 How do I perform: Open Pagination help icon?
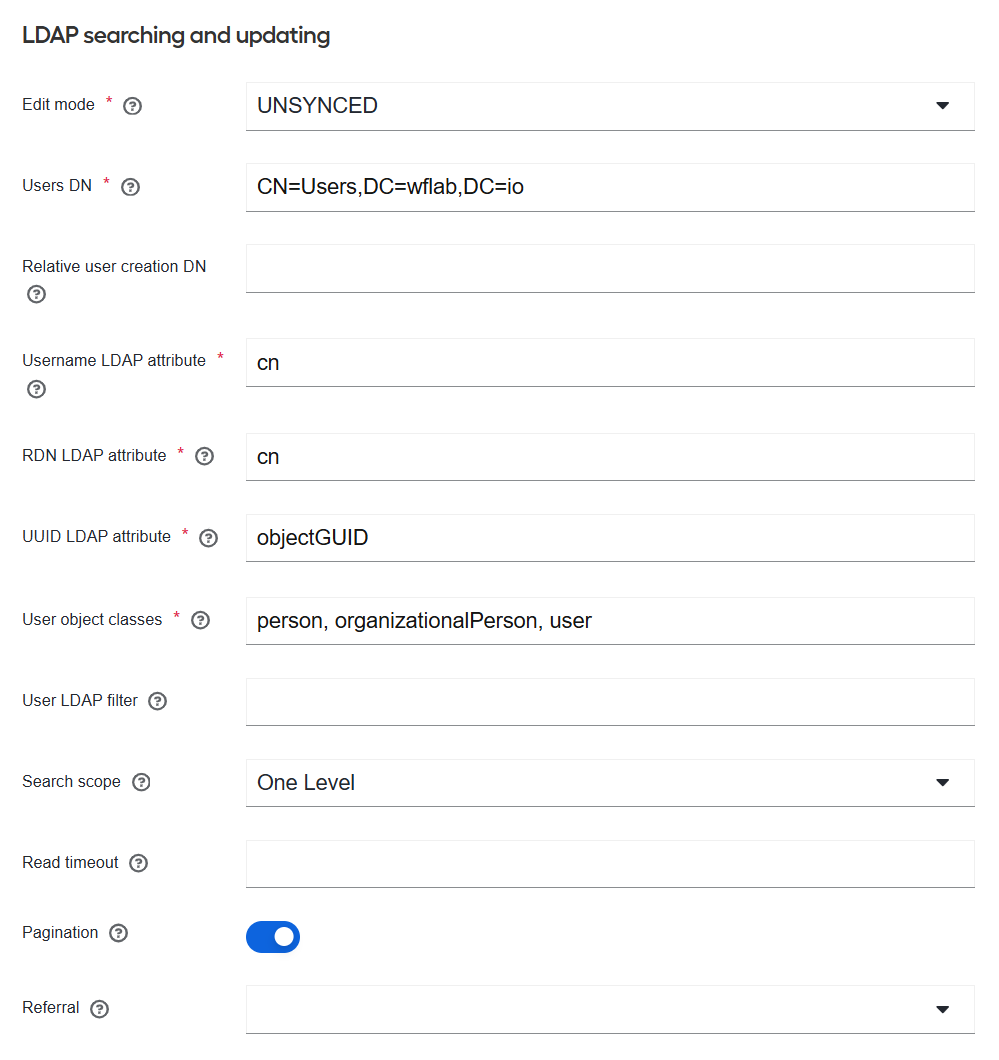click(x=119, y=933)
